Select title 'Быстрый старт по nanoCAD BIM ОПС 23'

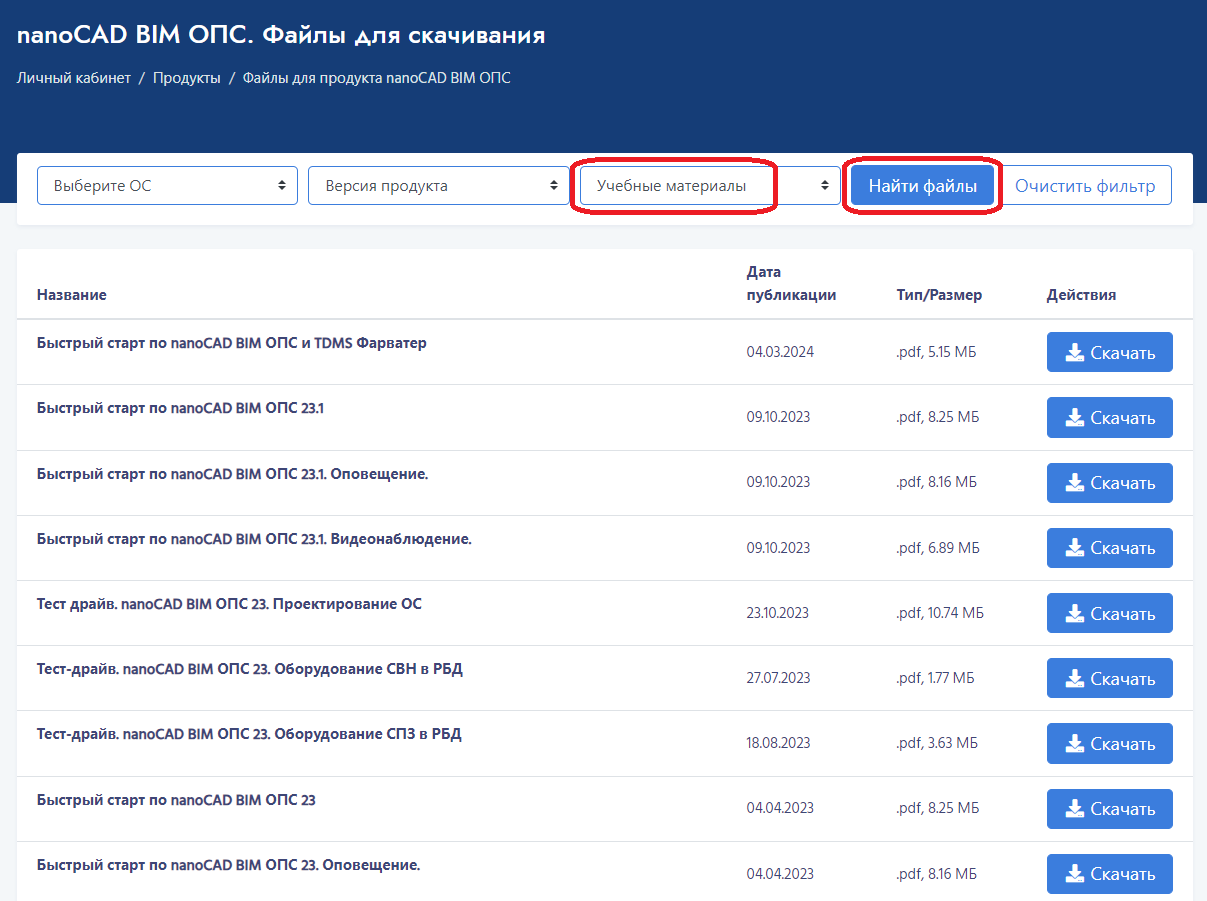tap(176, 799)
